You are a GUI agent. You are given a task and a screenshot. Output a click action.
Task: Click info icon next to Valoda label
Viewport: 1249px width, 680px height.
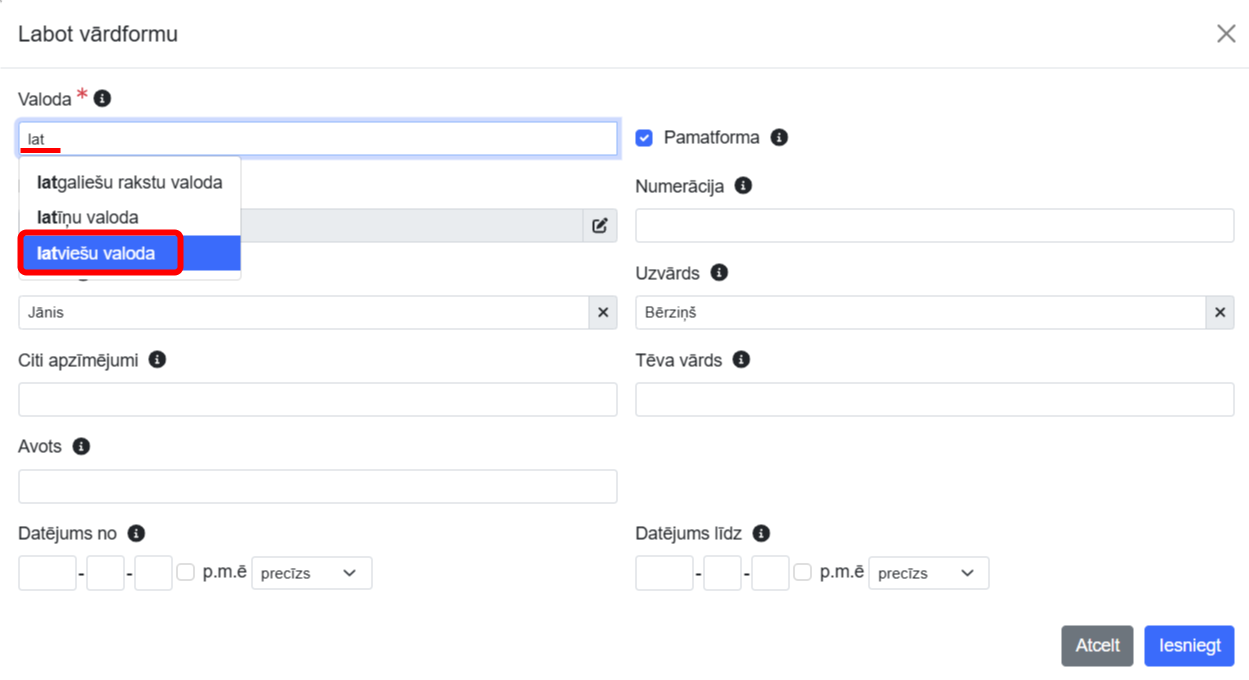(102, 99)
